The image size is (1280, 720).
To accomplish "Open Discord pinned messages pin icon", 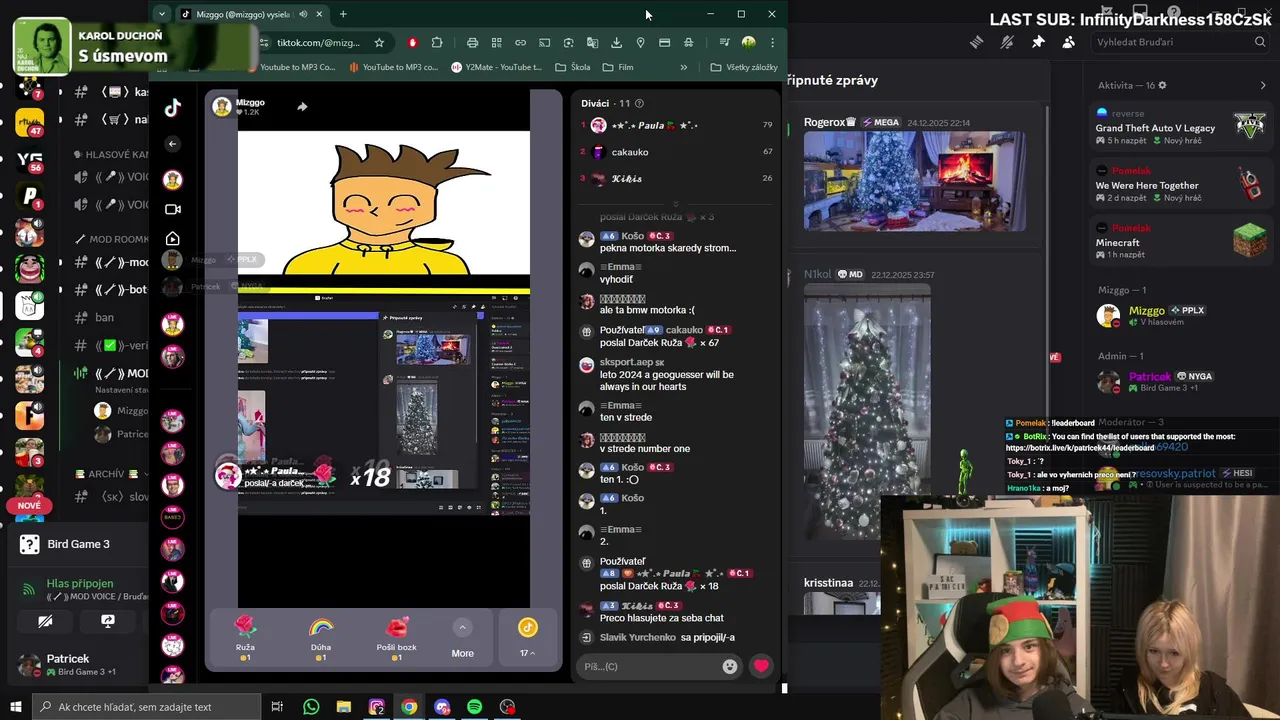I will click(x=1038, y=42).
